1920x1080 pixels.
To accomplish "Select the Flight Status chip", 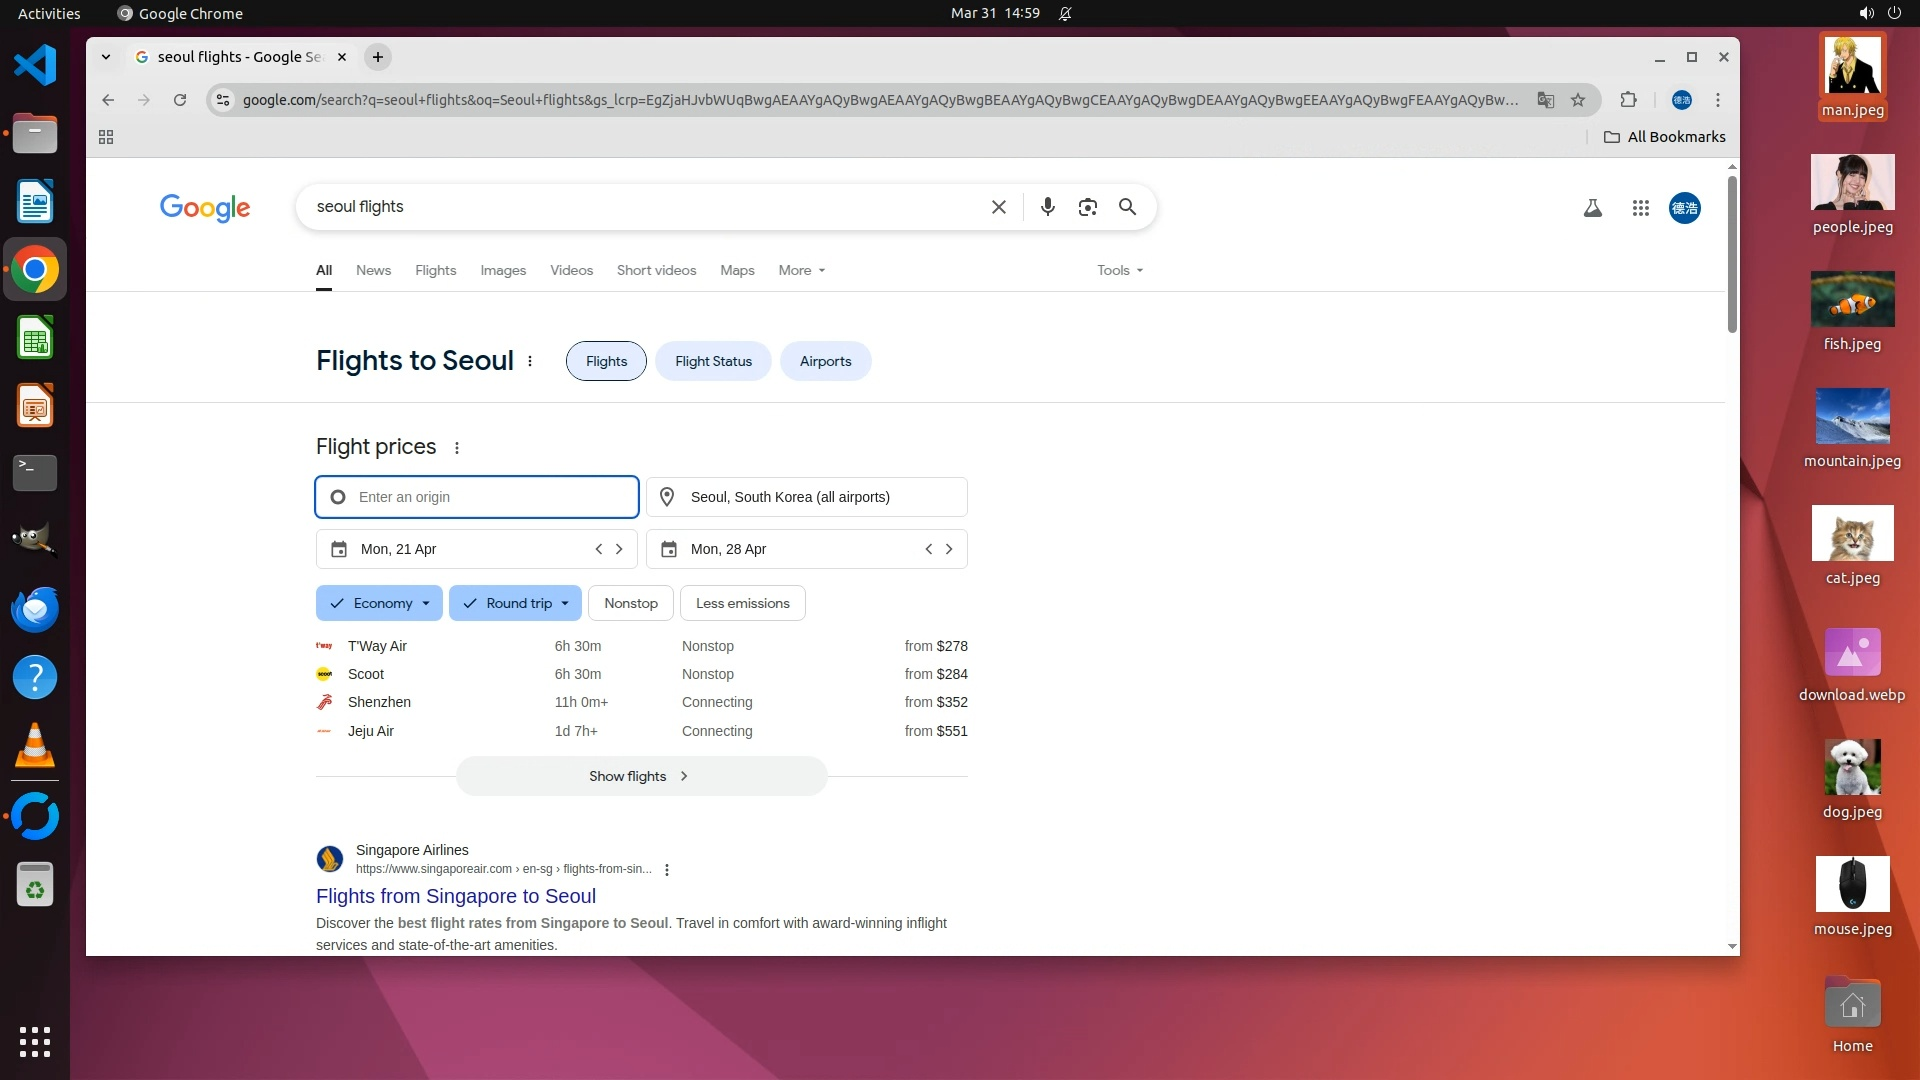I will (x=713, y=361).
